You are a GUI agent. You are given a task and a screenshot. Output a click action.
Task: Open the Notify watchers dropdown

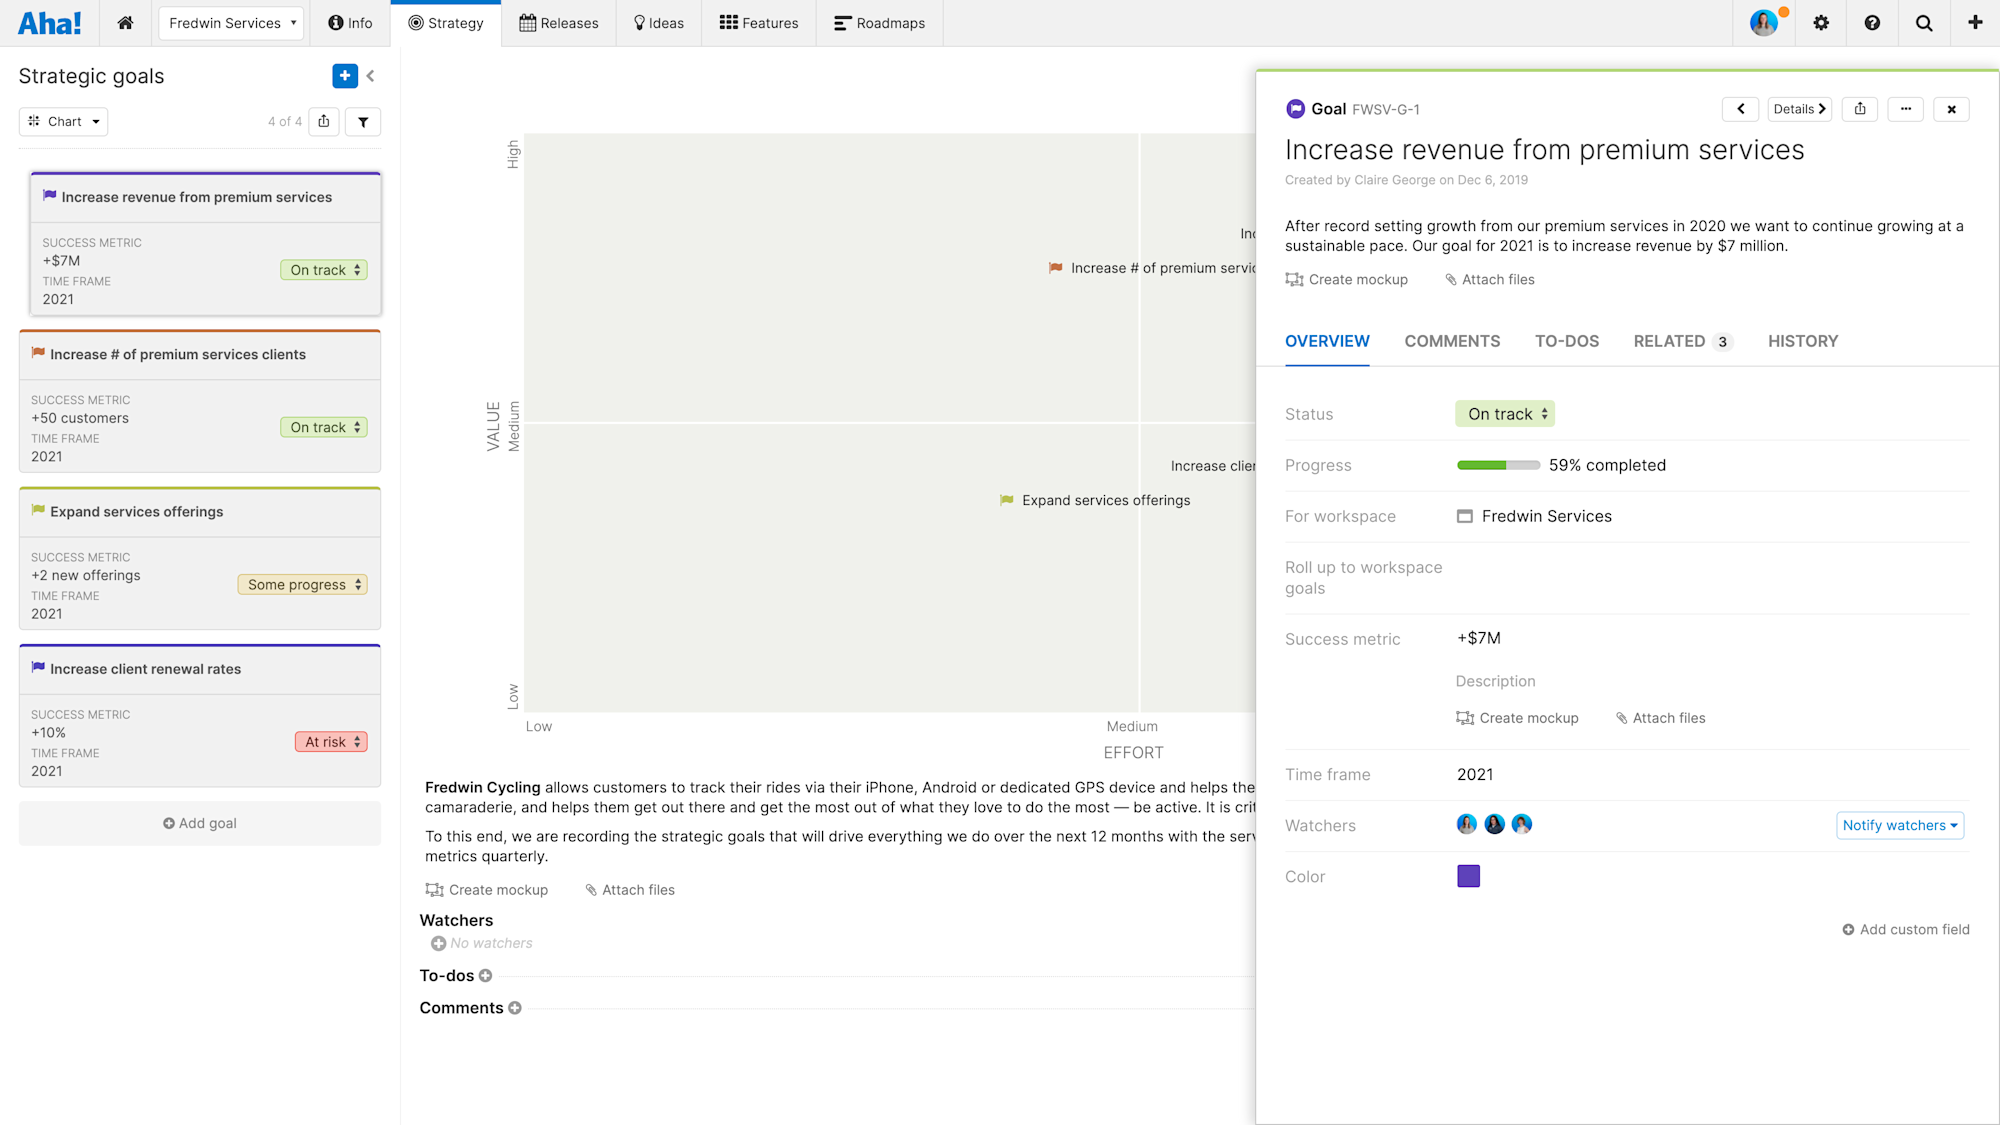click(x=1899, y=825)
